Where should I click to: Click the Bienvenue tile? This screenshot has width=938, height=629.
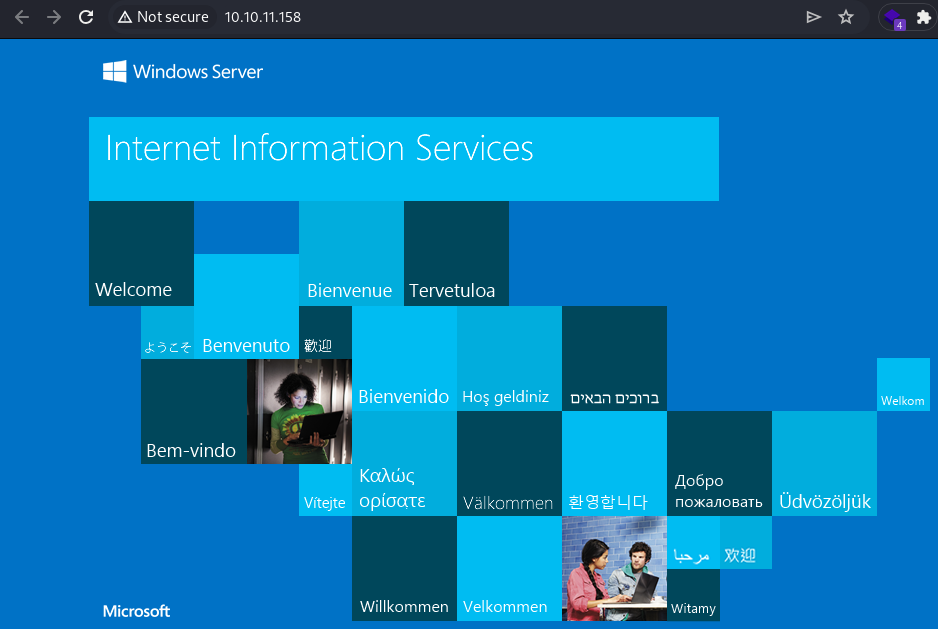[351, 253]
